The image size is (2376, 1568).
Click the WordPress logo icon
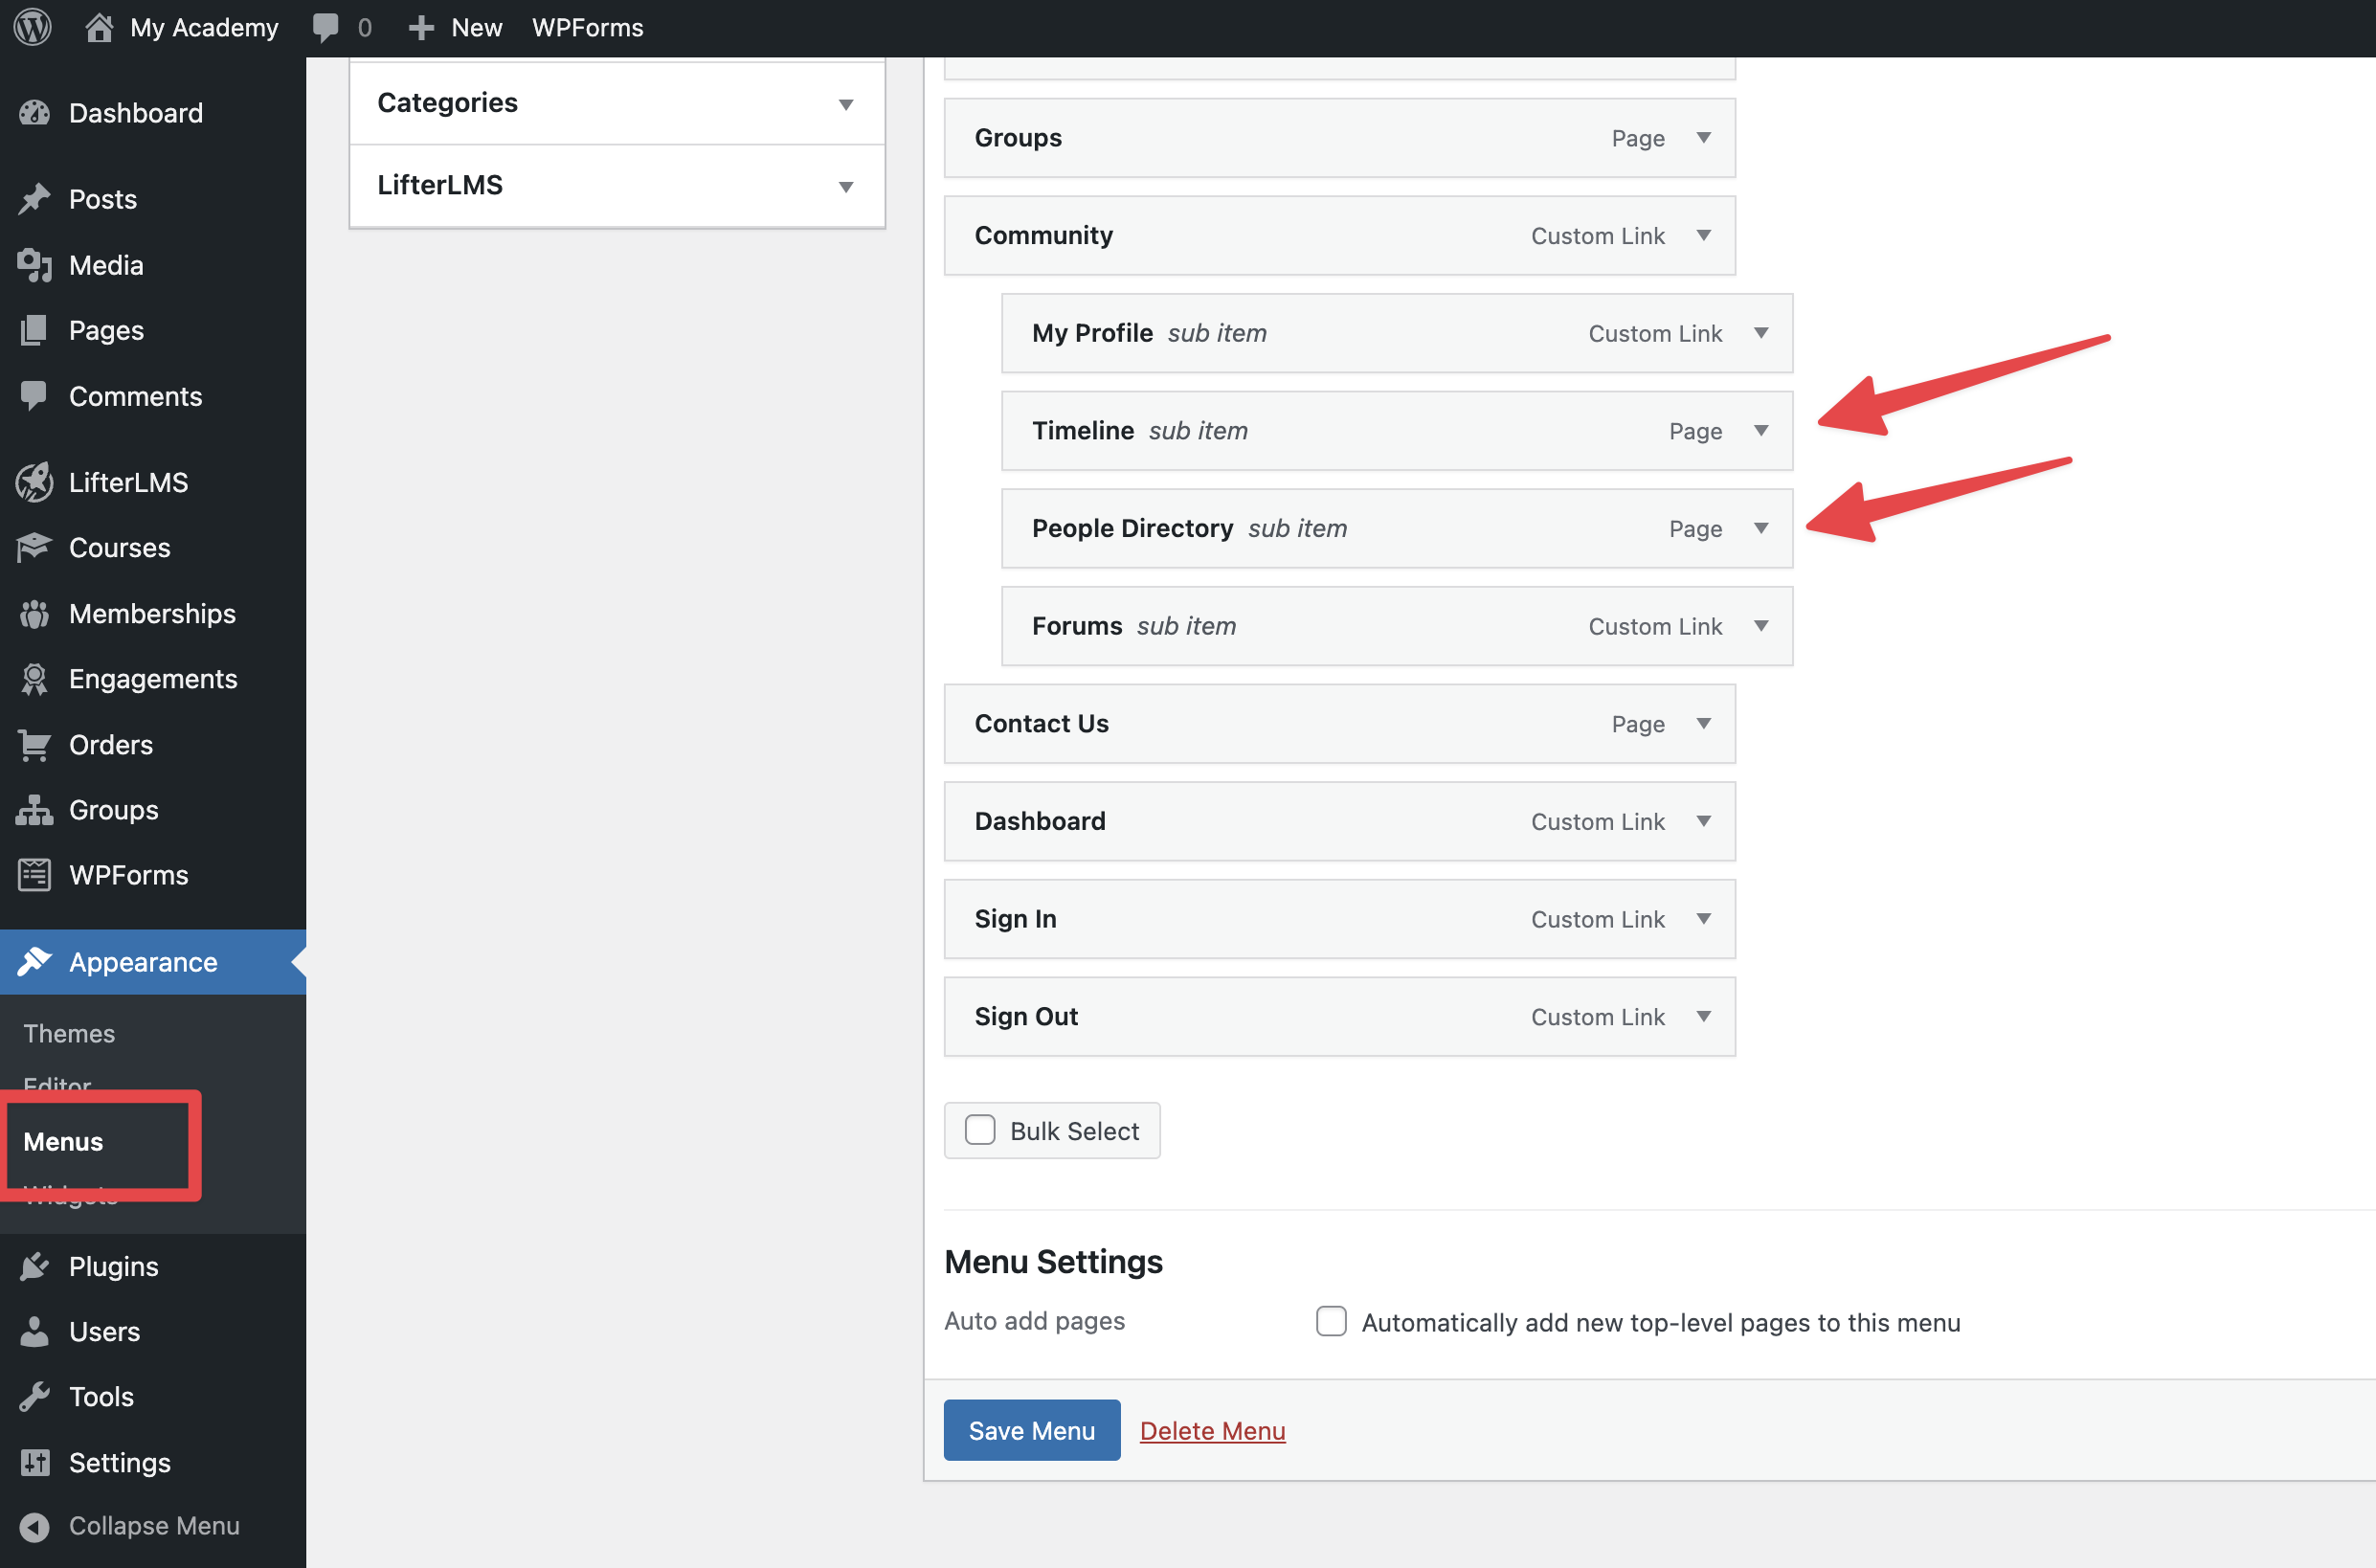point(32,27)
